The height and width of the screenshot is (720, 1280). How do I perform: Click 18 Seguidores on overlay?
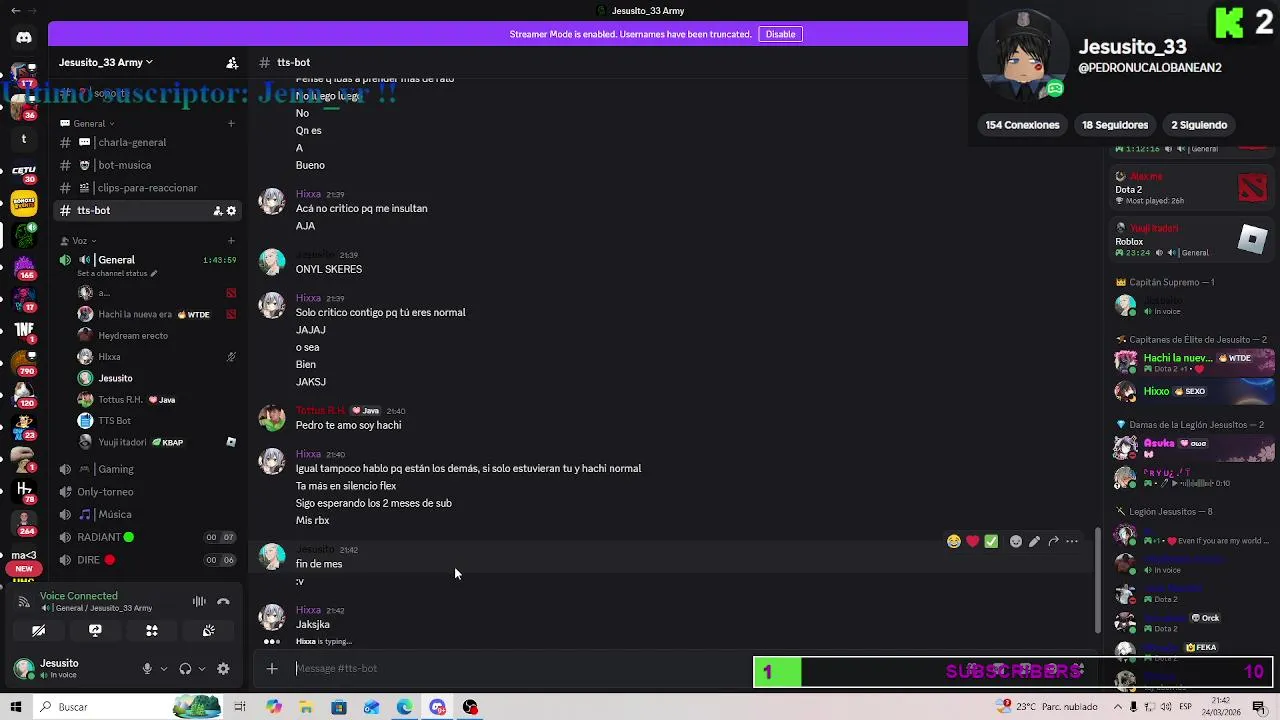(1115, 125)
